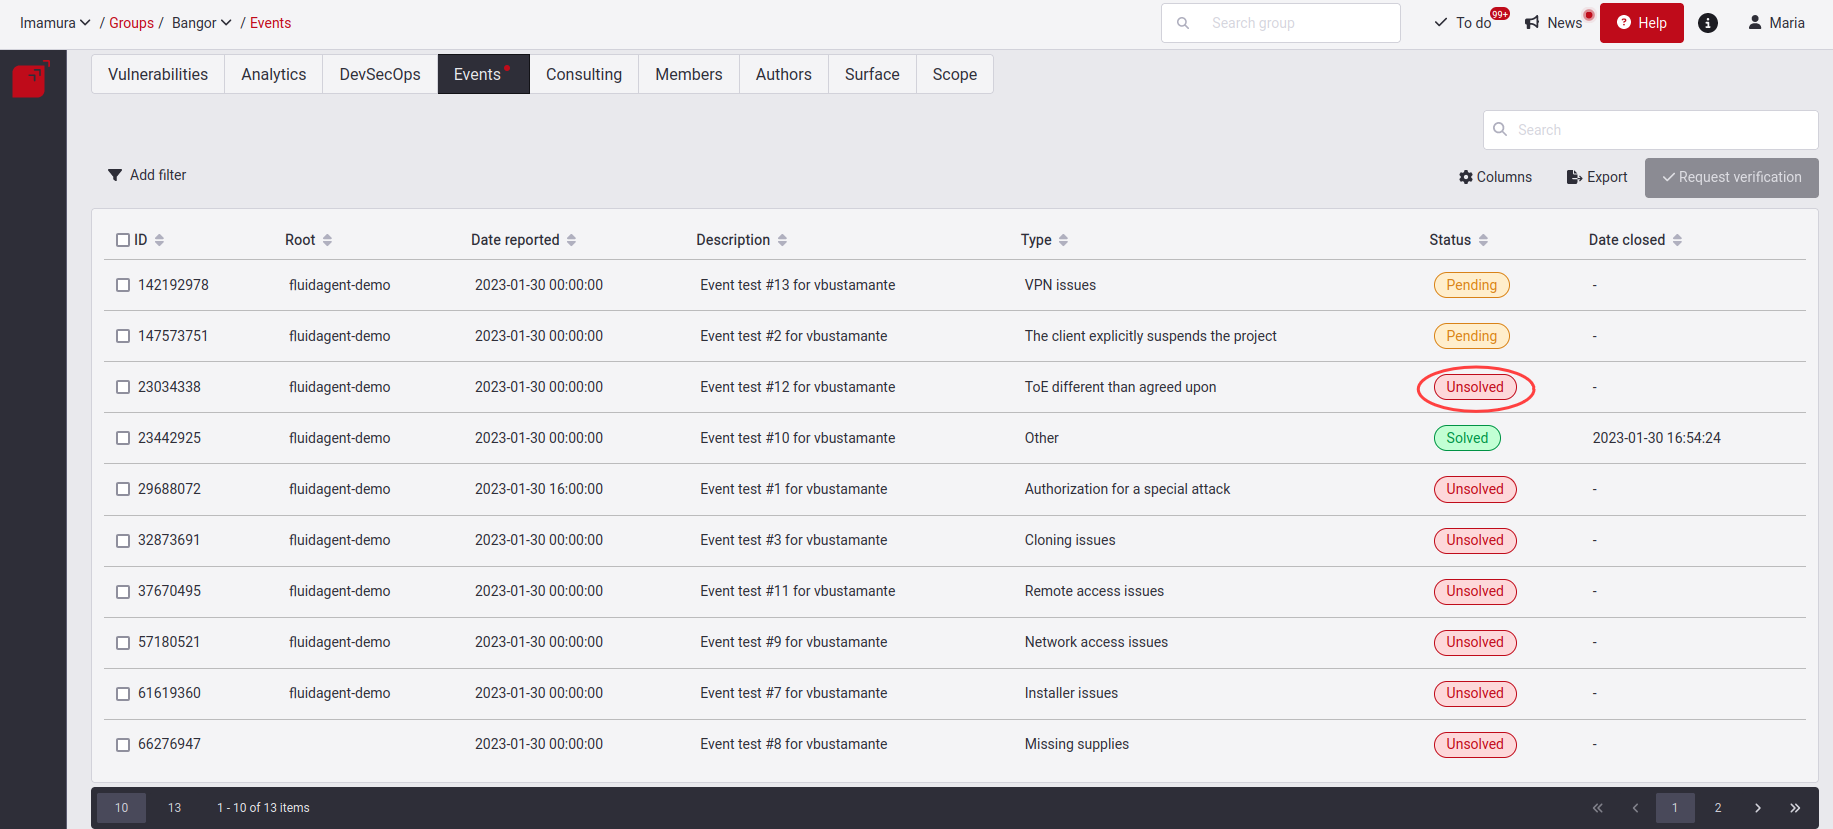Go to first page double-chevron
This screenshot has width=1833, height=829.
tap(1597, 808)
